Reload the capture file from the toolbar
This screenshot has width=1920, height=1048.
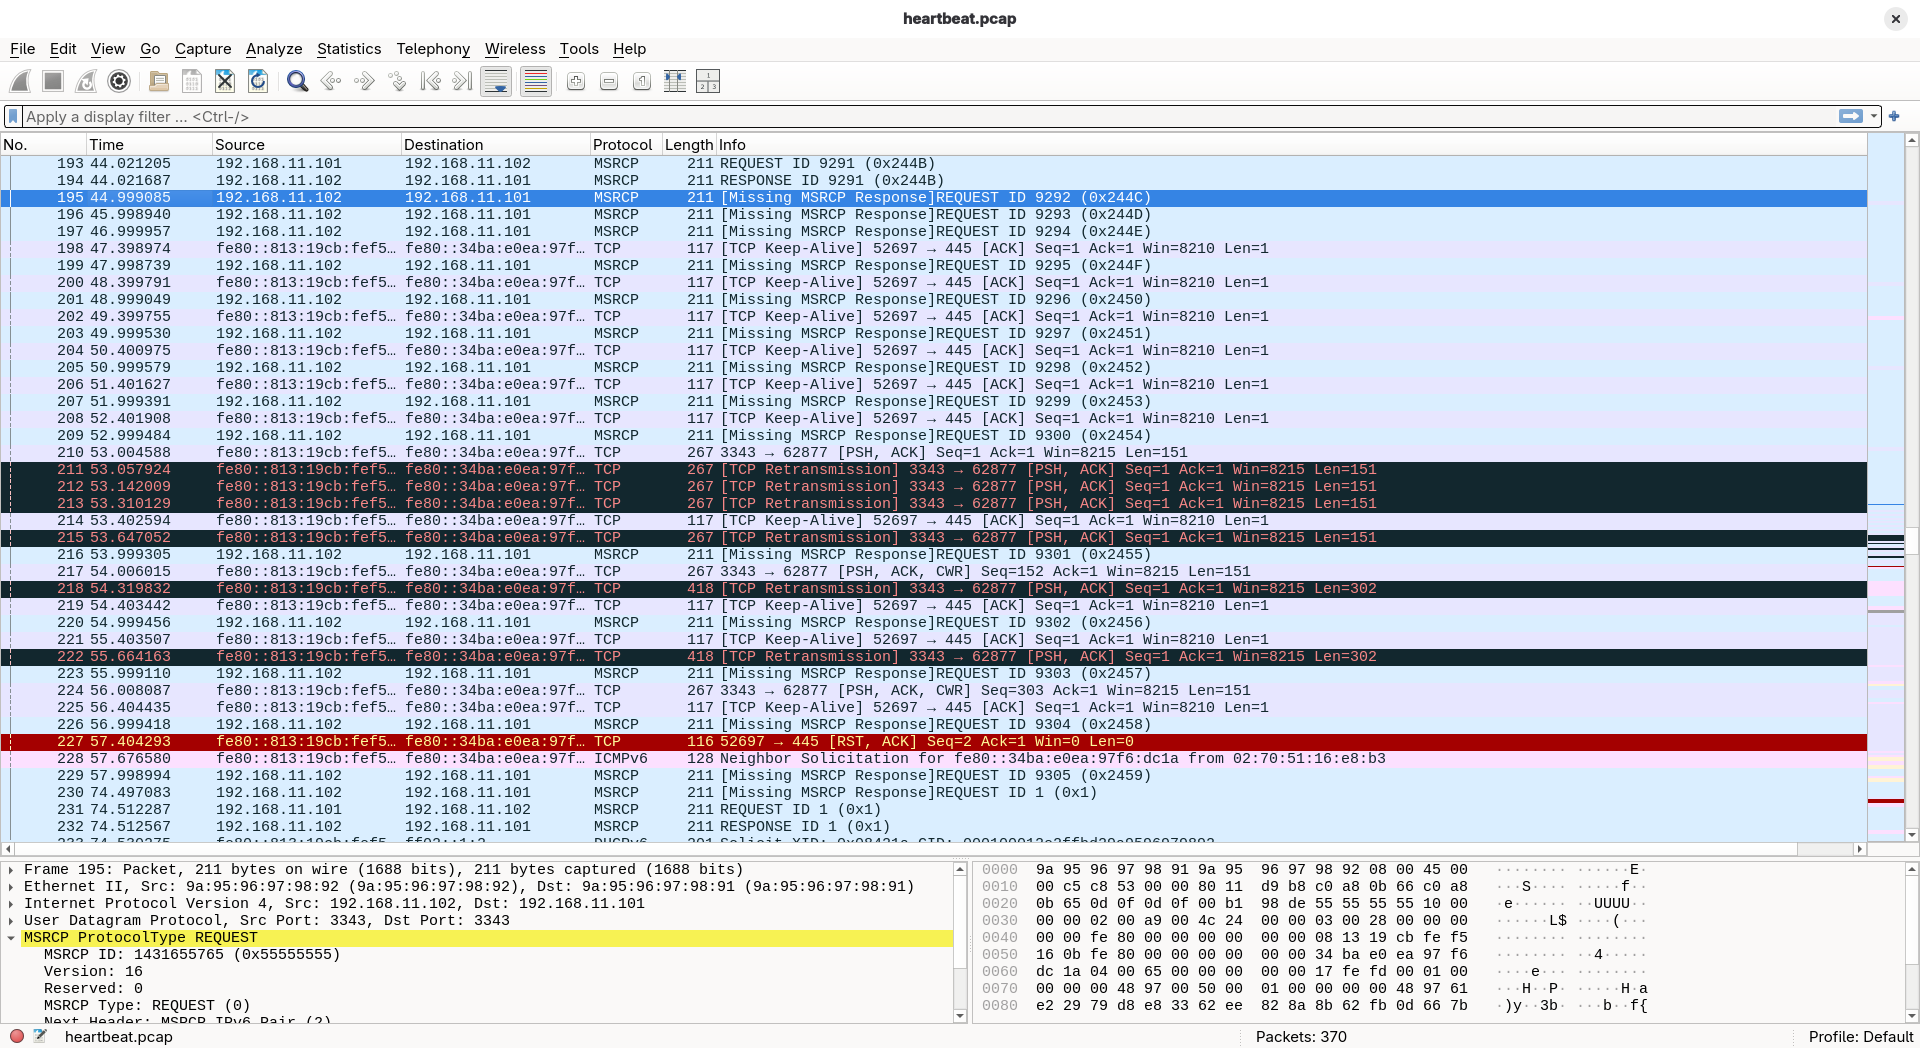pos(258,82)
